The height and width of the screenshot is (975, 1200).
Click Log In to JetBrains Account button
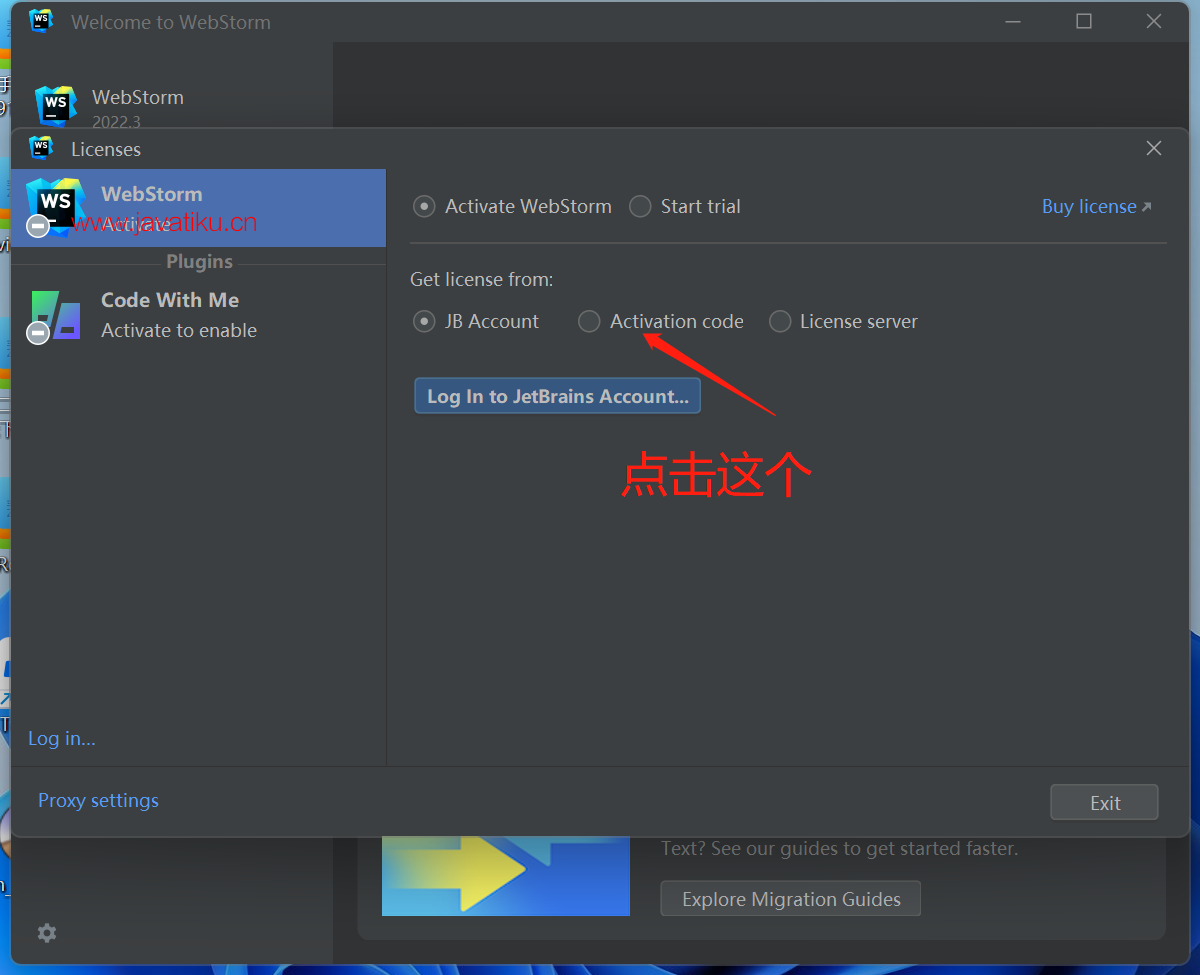[x=558, y=396]
